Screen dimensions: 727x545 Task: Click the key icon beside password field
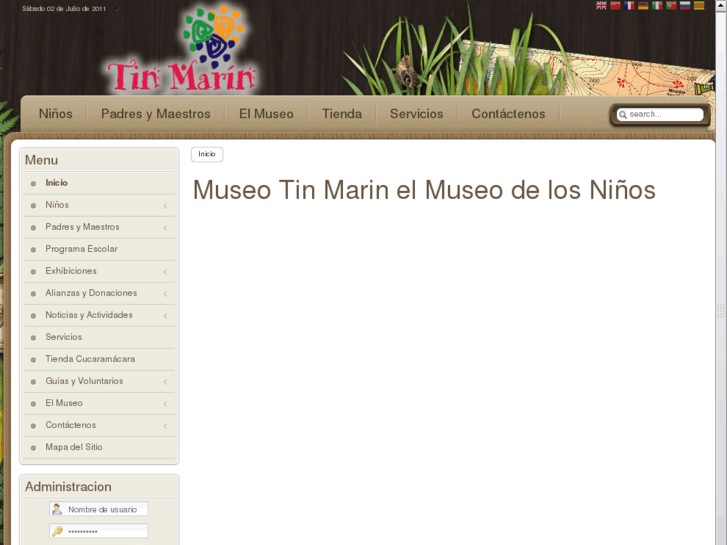point(57,531)
